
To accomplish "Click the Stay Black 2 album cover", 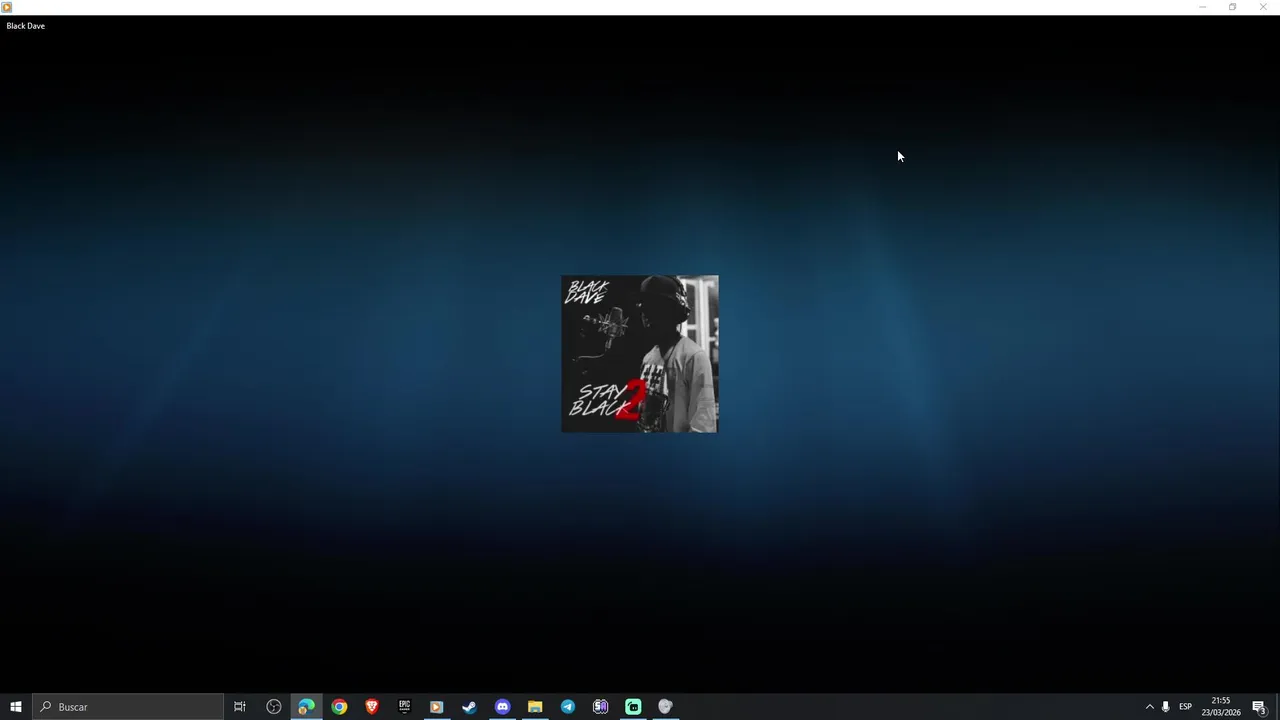I will (x=640, y=354).
